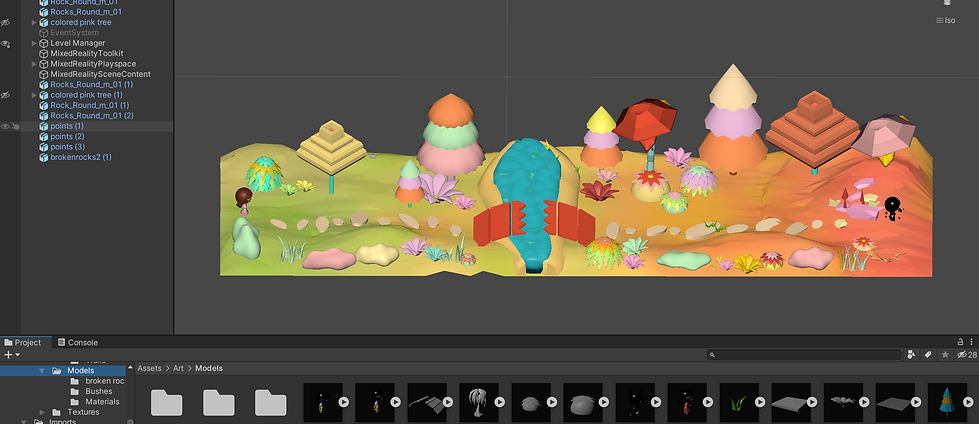Image resolution: width=979 pixels, height=424 pixels.
Task: Select EventSystem in the hierarchy
Action: [74, 32]
